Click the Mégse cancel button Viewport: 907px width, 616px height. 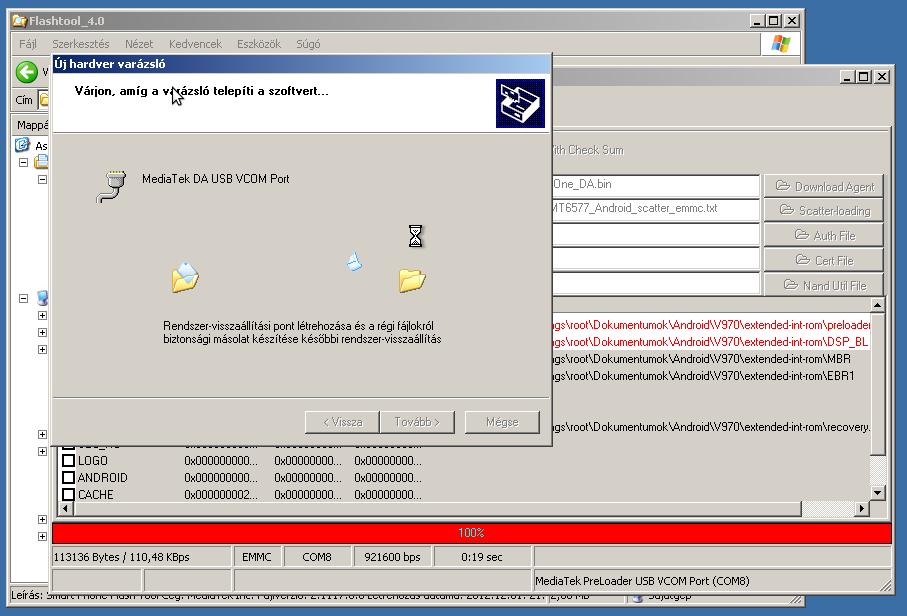[x=502, y=422]
